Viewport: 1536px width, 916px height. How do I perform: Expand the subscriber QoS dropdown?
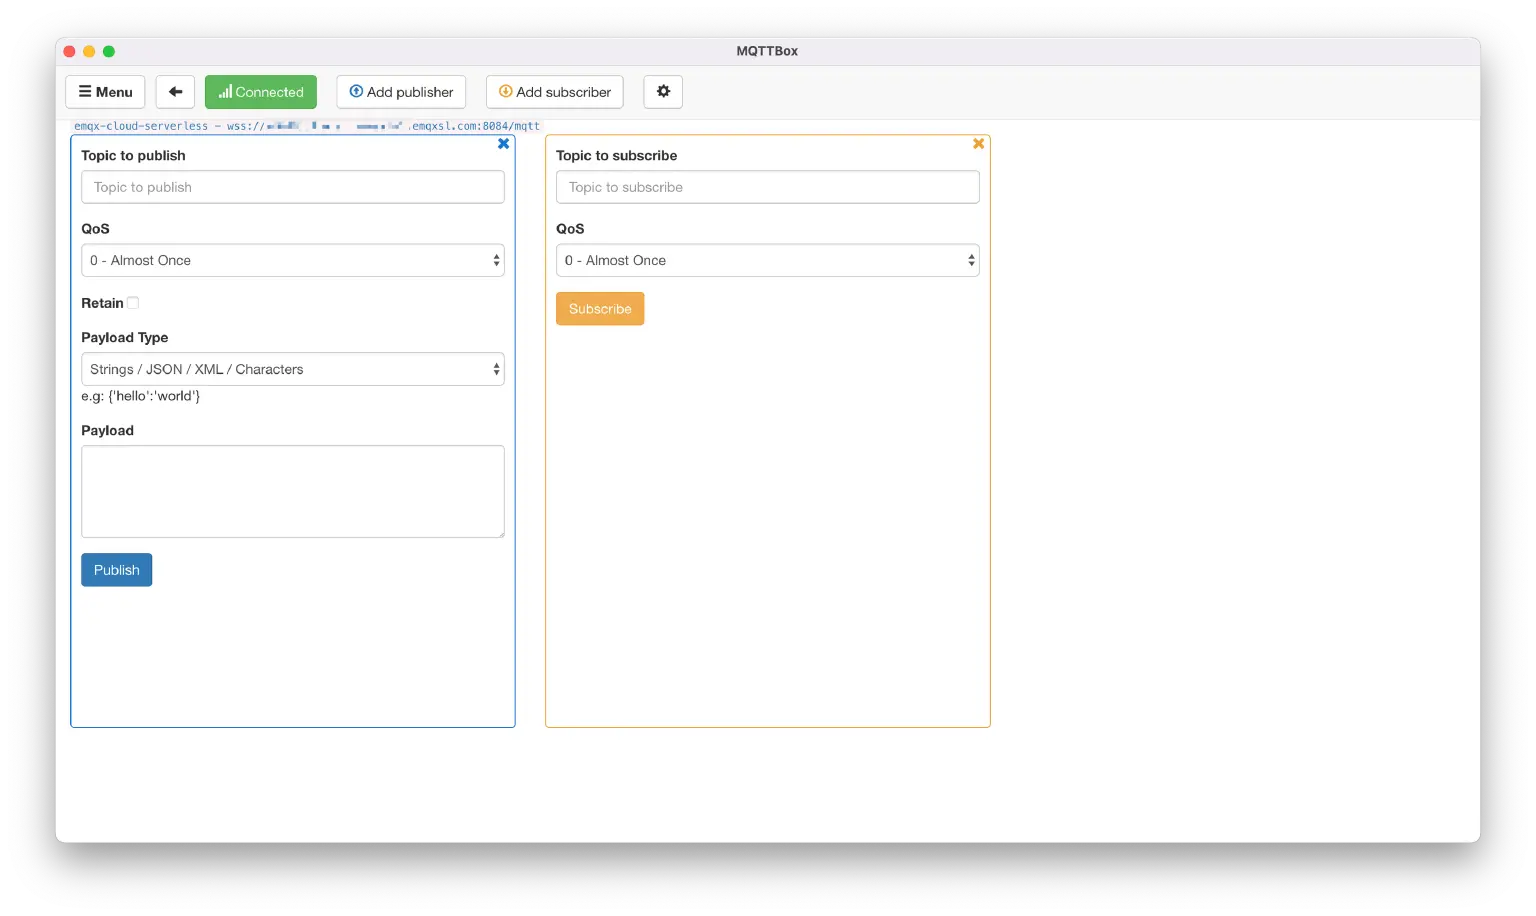pos(768,260)
